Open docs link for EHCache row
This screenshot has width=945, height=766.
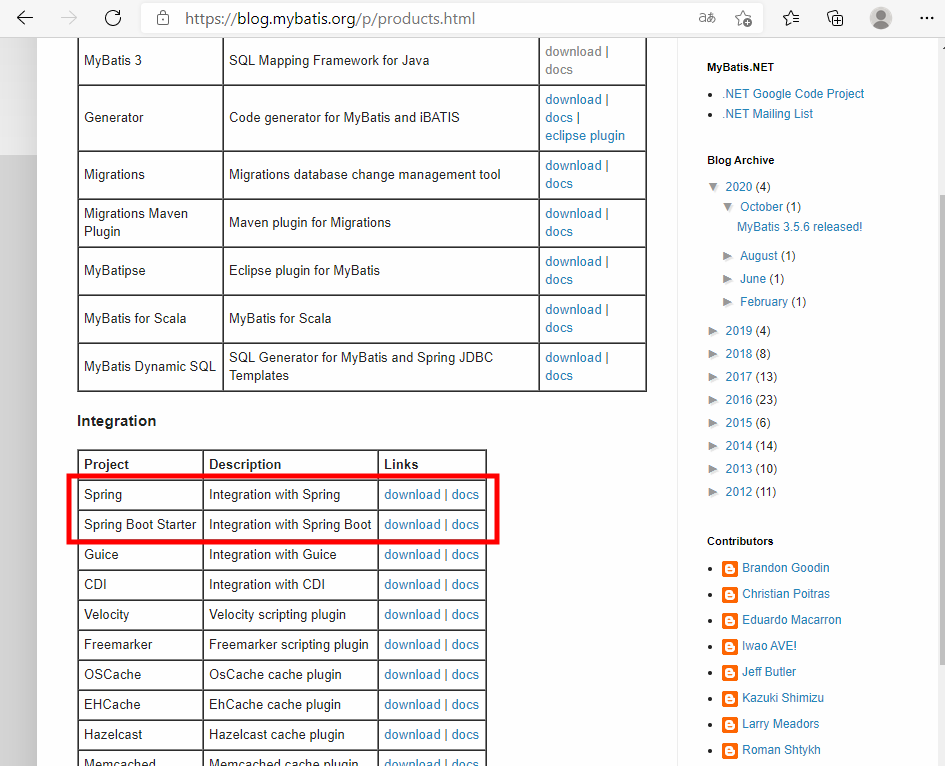click(465, 705)
